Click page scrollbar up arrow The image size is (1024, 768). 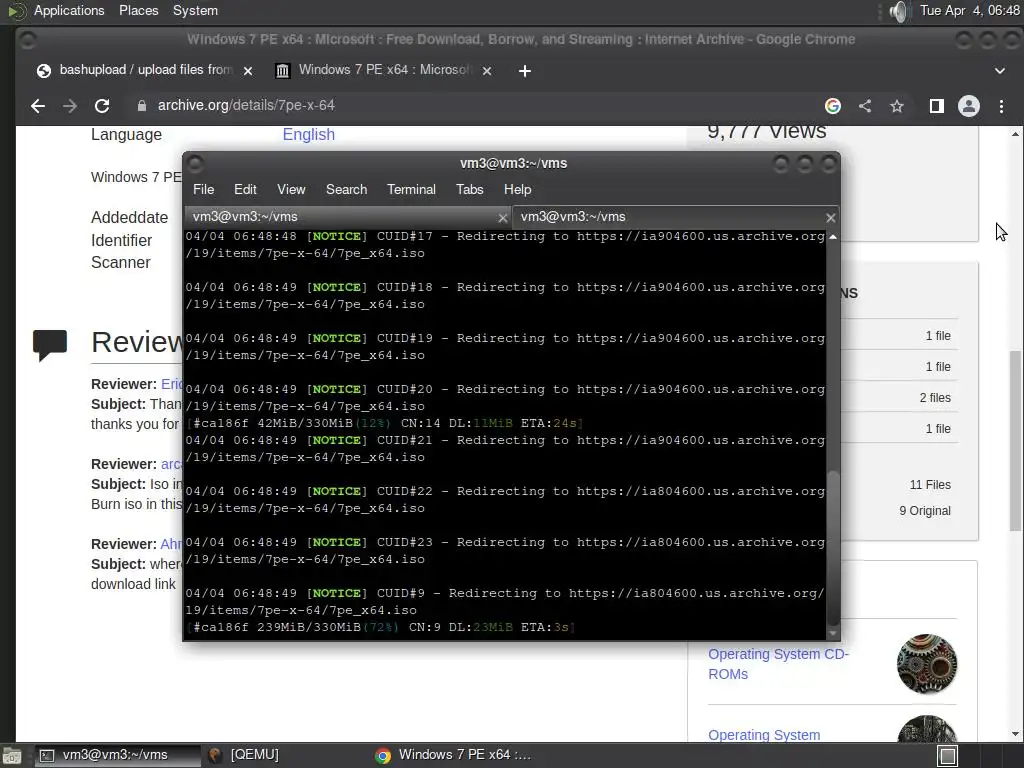click(x=1015, y=135)
